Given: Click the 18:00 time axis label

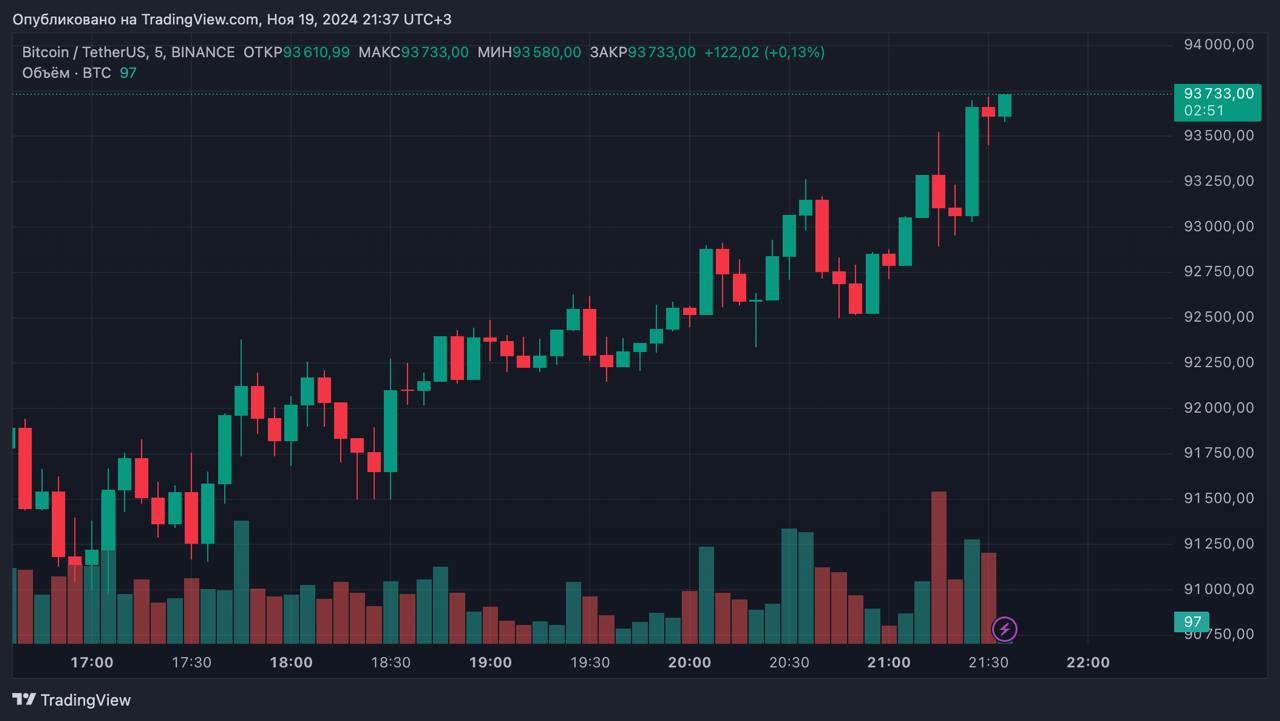Looking at the screenshot, I should (x=291, y=662).
